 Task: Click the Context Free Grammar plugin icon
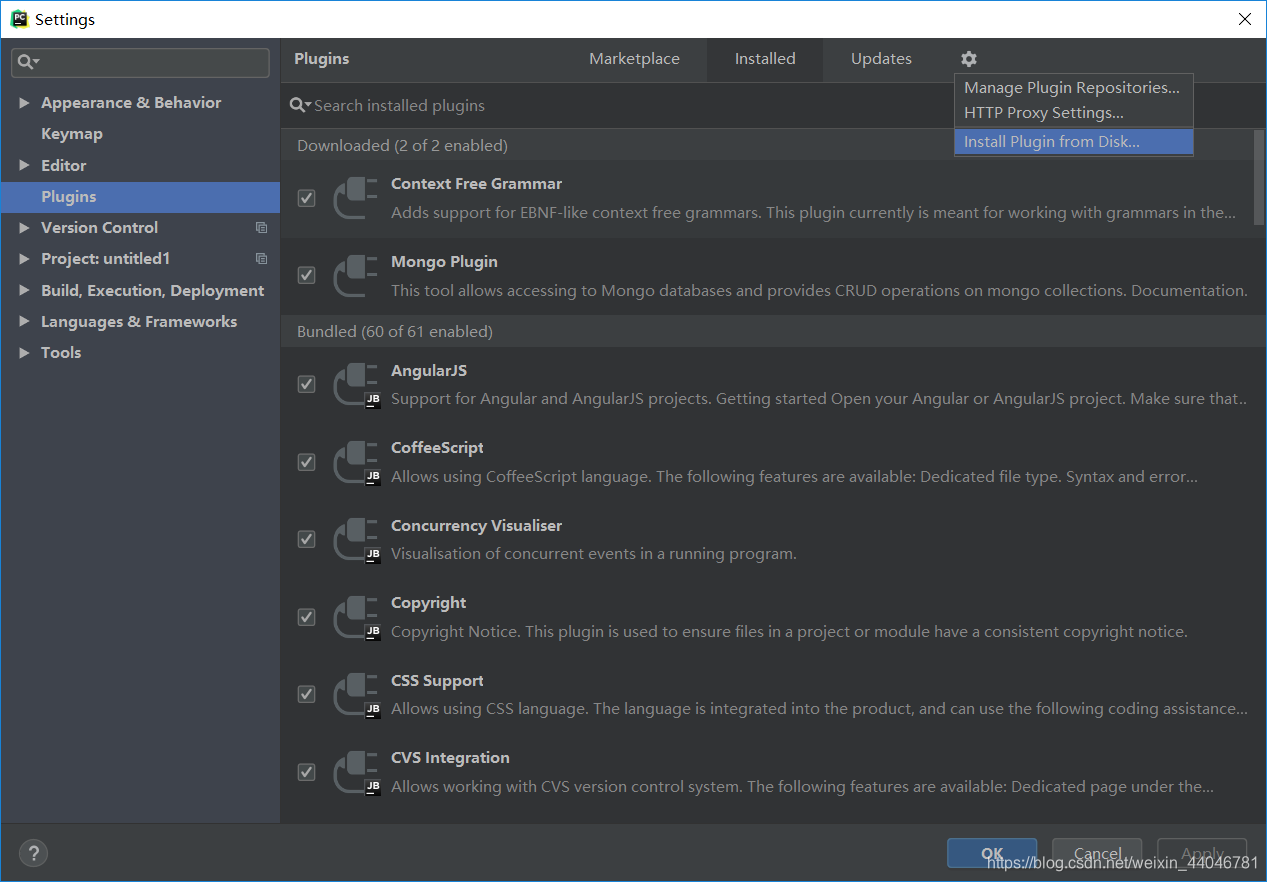click(355, 198)
